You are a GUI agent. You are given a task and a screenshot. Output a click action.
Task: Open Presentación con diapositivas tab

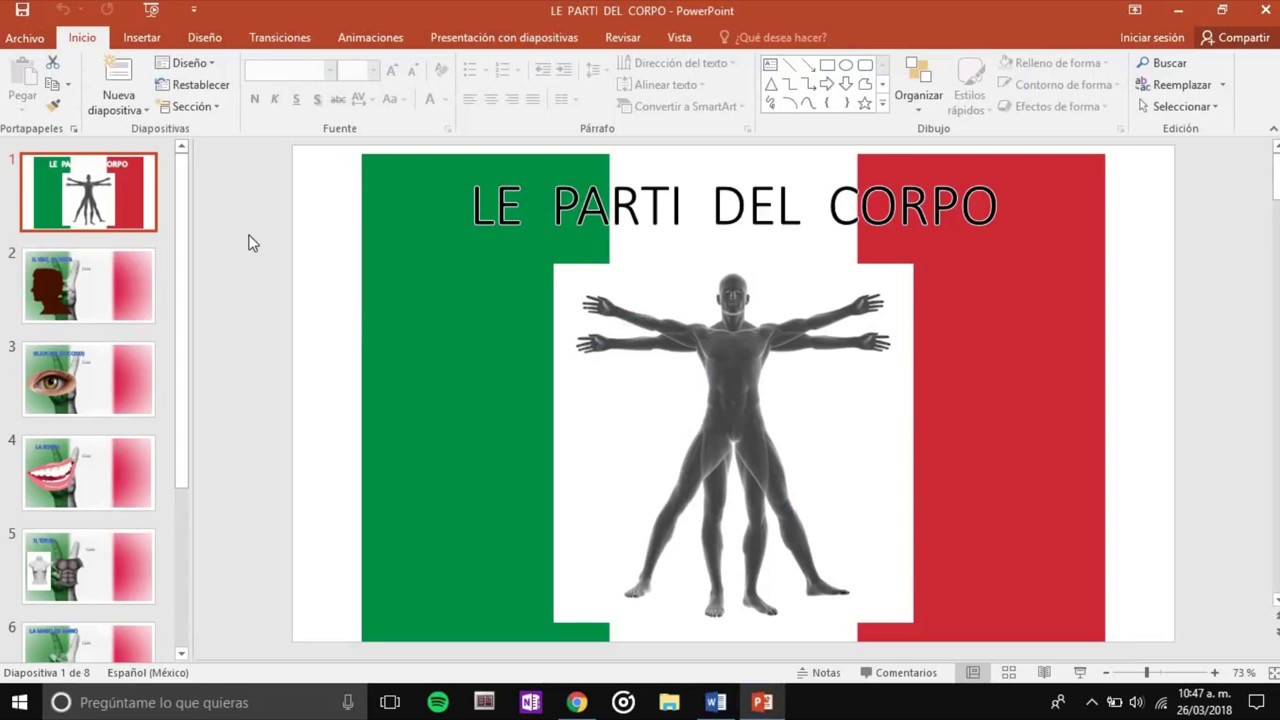click(x=504, y=38)
